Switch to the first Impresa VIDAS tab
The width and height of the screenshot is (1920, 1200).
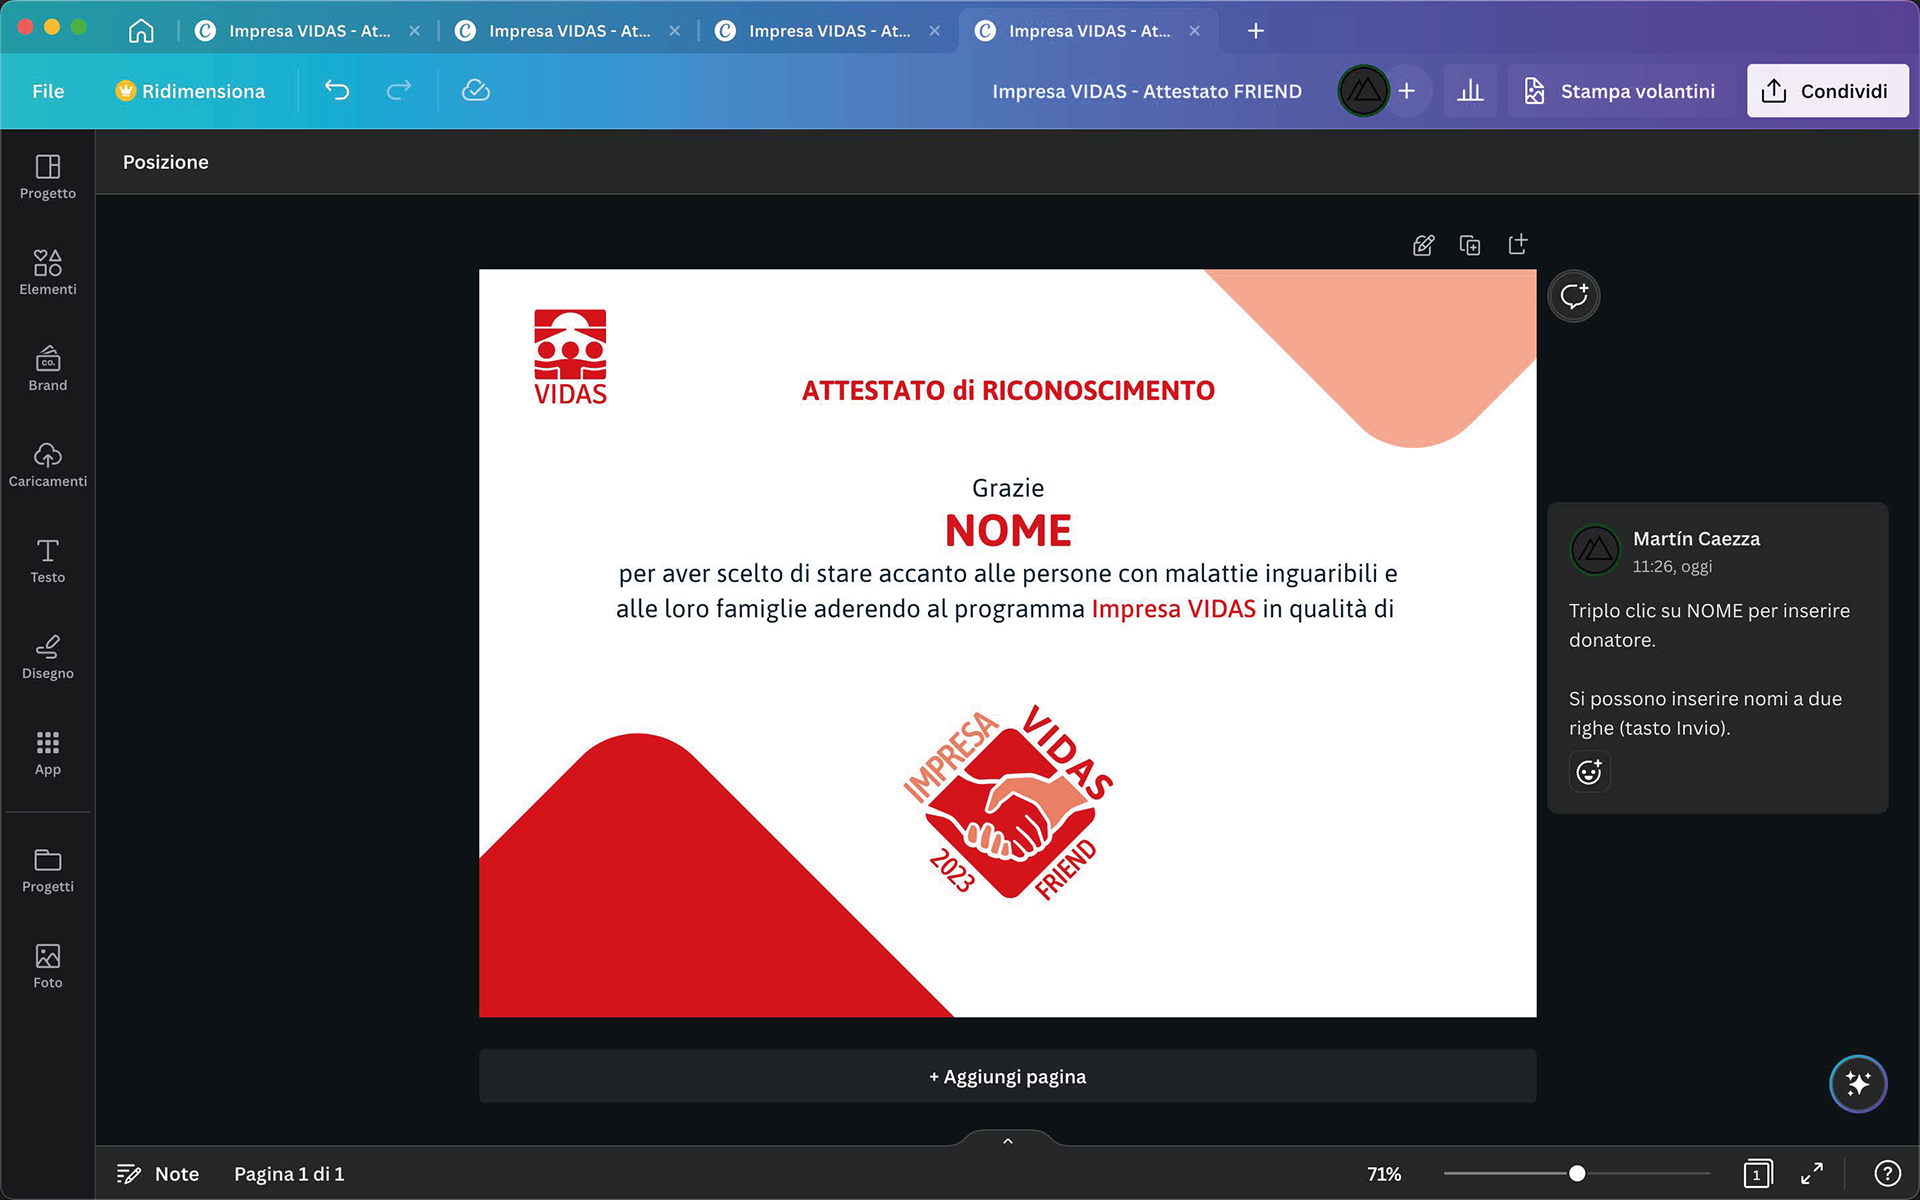[x=308, y=31]
